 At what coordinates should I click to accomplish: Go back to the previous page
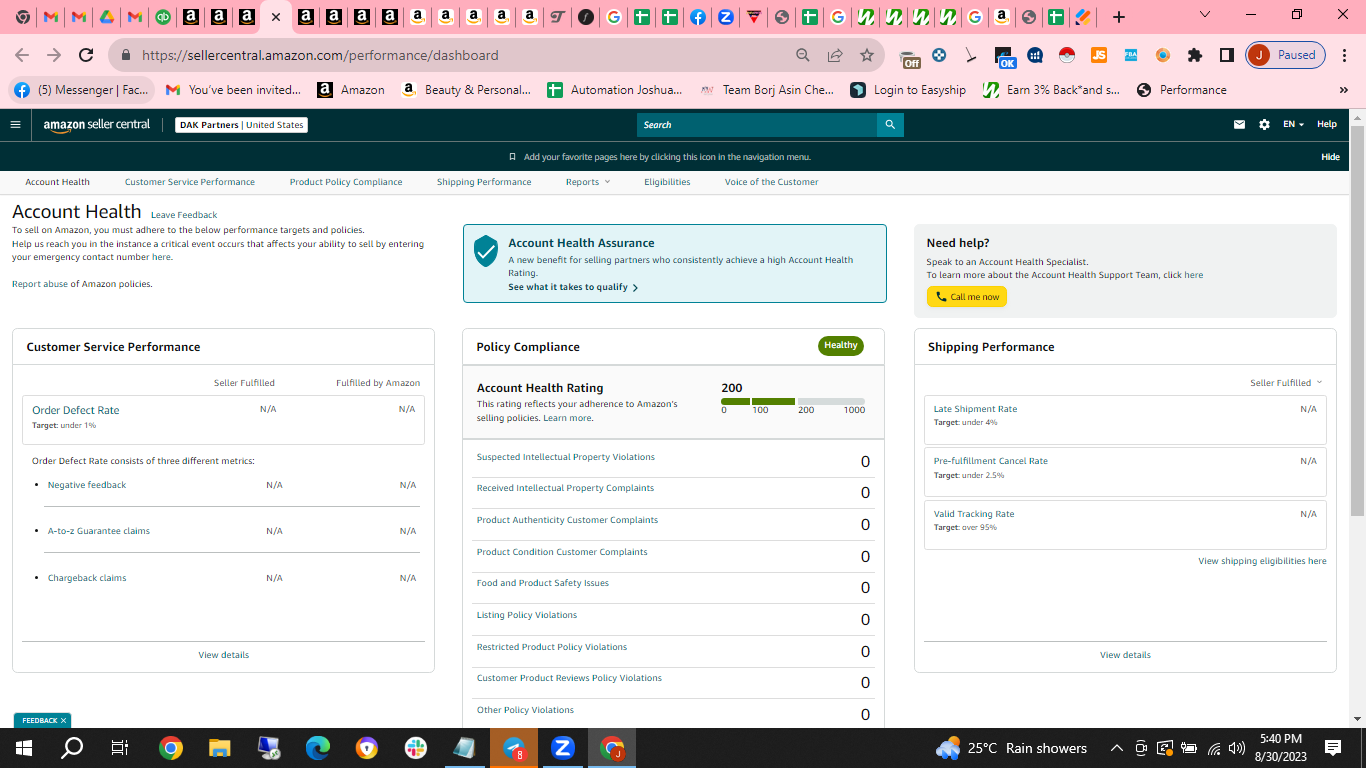[x=22, y=55]
